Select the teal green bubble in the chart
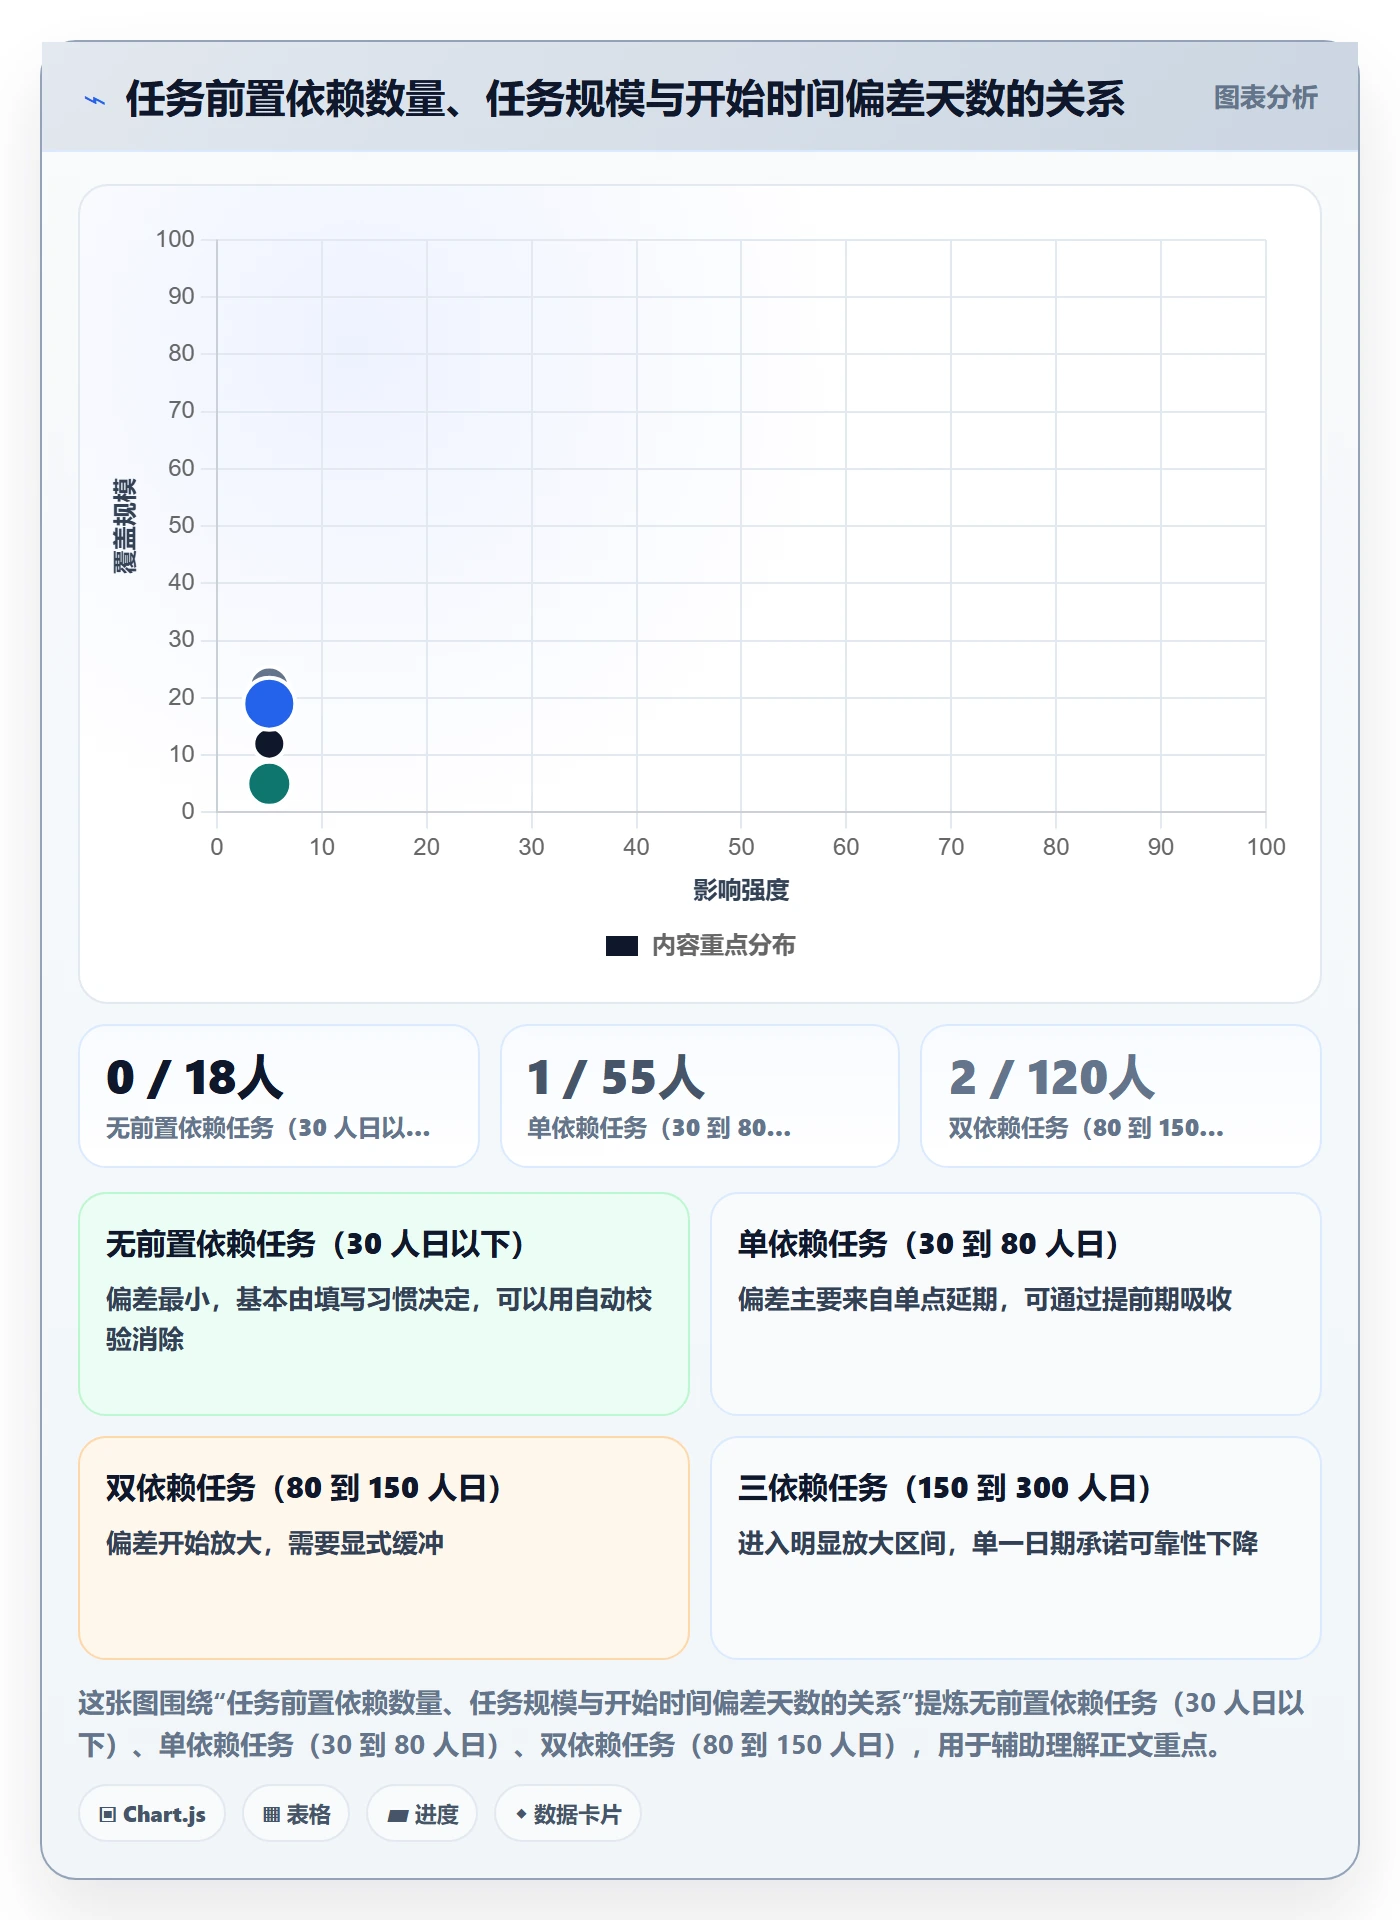Image resolution: width=1400 pixels, height=1920 pixels. (269, 783)
